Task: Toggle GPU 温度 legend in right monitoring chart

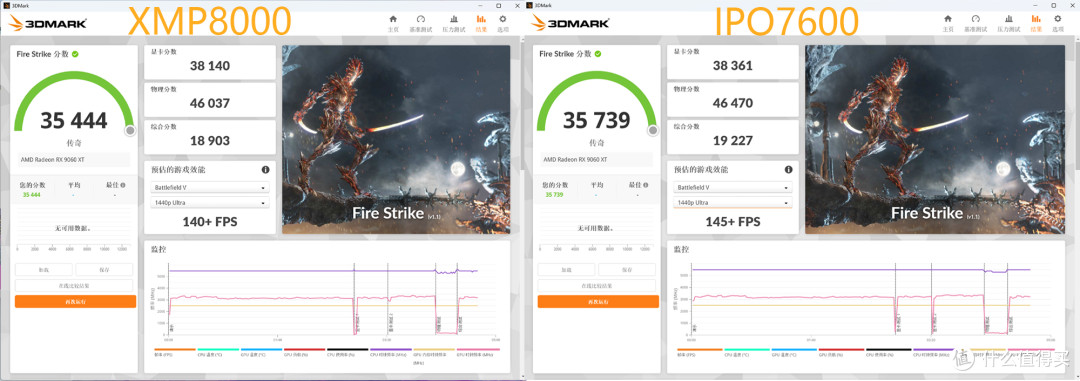Action: coord(794,352)
